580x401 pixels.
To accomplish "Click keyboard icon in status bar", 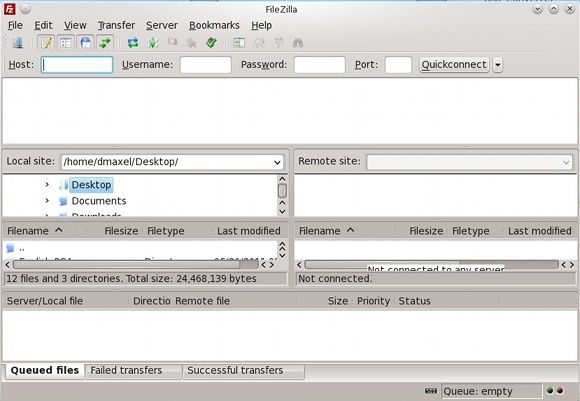I will pos(431,391).
